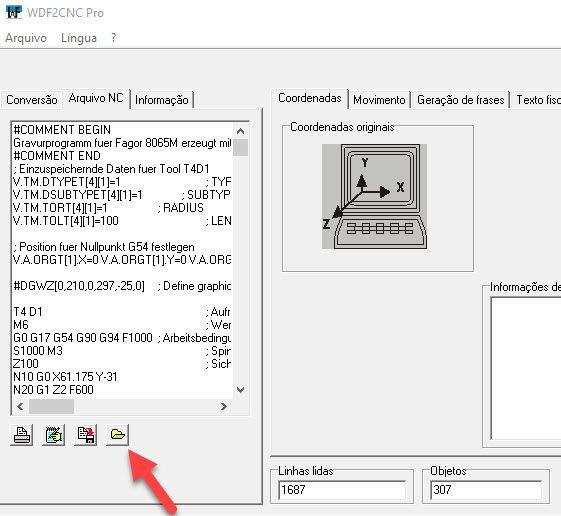Open file with yellow folder icon
This screenshot has height=516, width=561.
tap(117, 435)
